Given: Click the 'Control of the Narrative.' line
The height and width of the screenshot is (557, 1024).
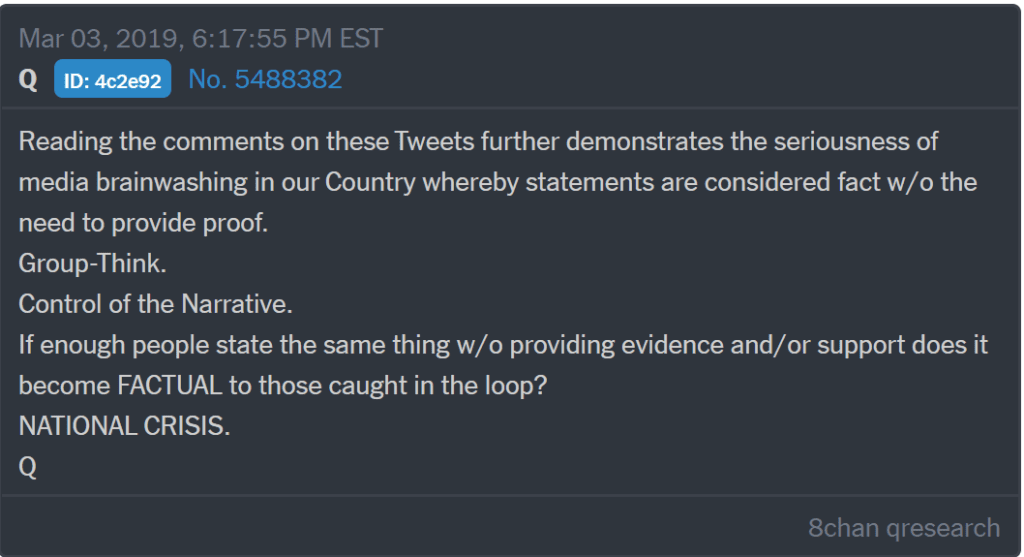Looking at the screenshot, I should pyautogui.click(x=155, y=304).
